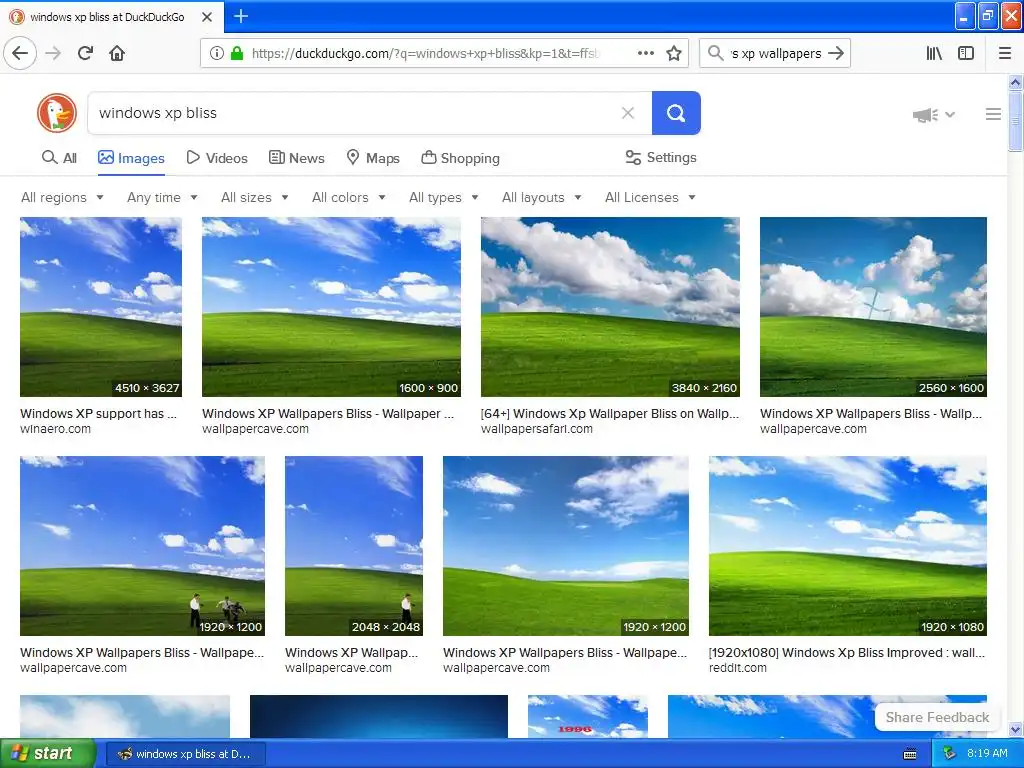Click the green secure padlock icon

pyautogui.click(x=237, y=53)
